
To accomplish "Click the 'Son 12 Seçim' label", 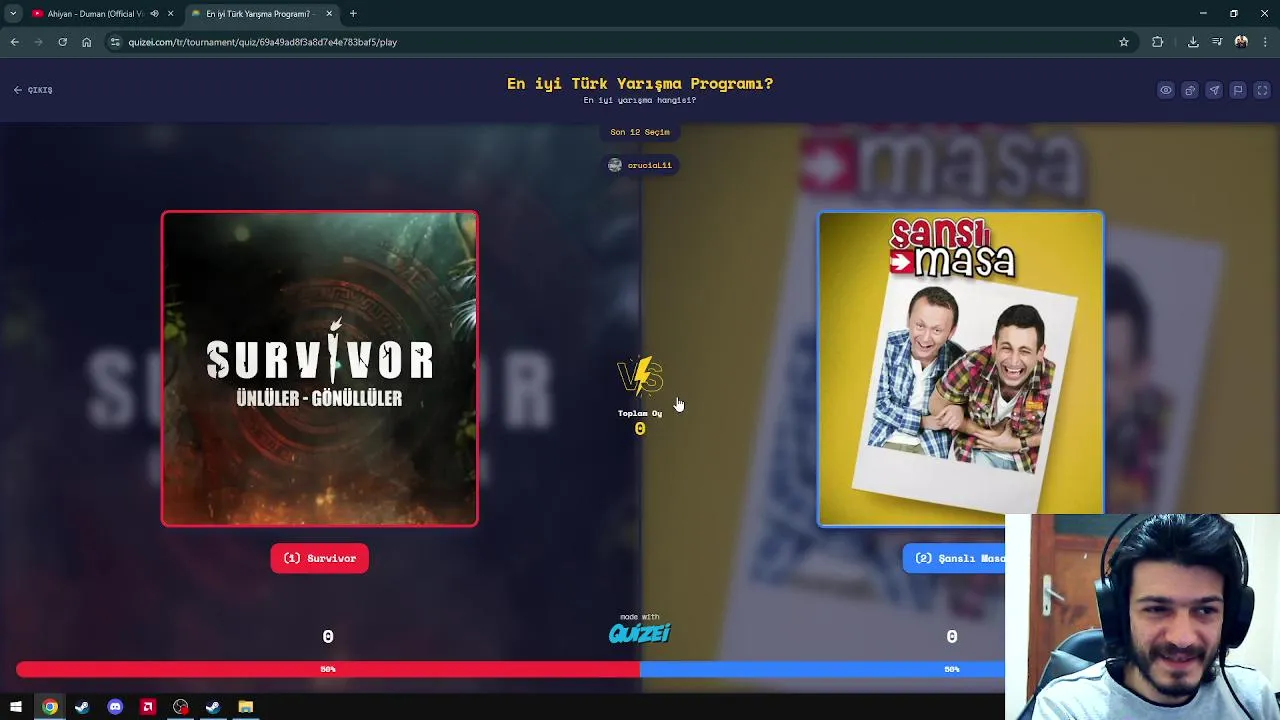I will 640,132.
